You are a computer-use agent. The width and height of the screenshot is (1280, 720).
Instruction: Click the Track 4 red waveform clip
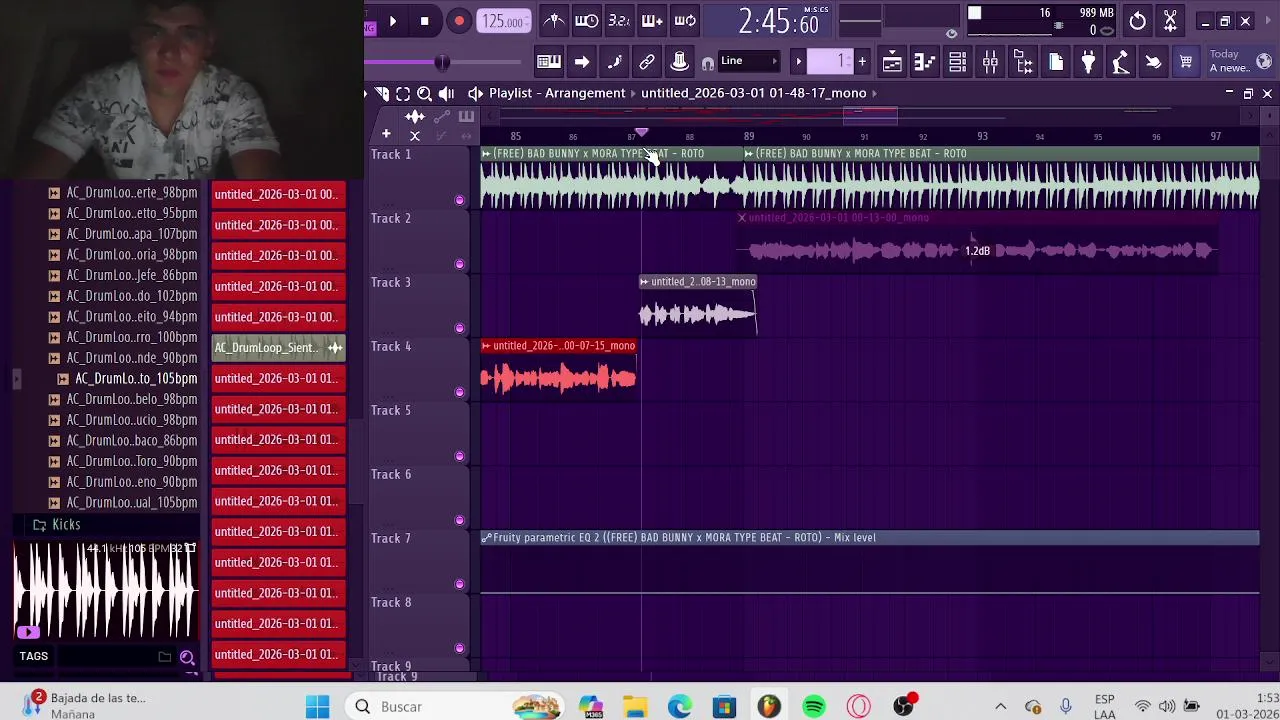tap(558, 378)
